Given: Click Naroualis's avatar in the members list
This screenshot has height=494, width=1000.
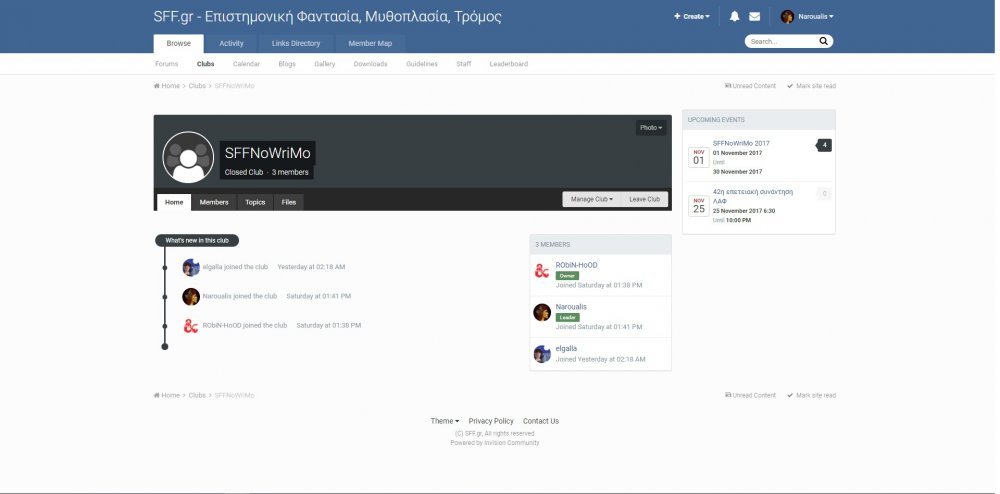Looking at the screenshot, I should (x=542, y=312).
